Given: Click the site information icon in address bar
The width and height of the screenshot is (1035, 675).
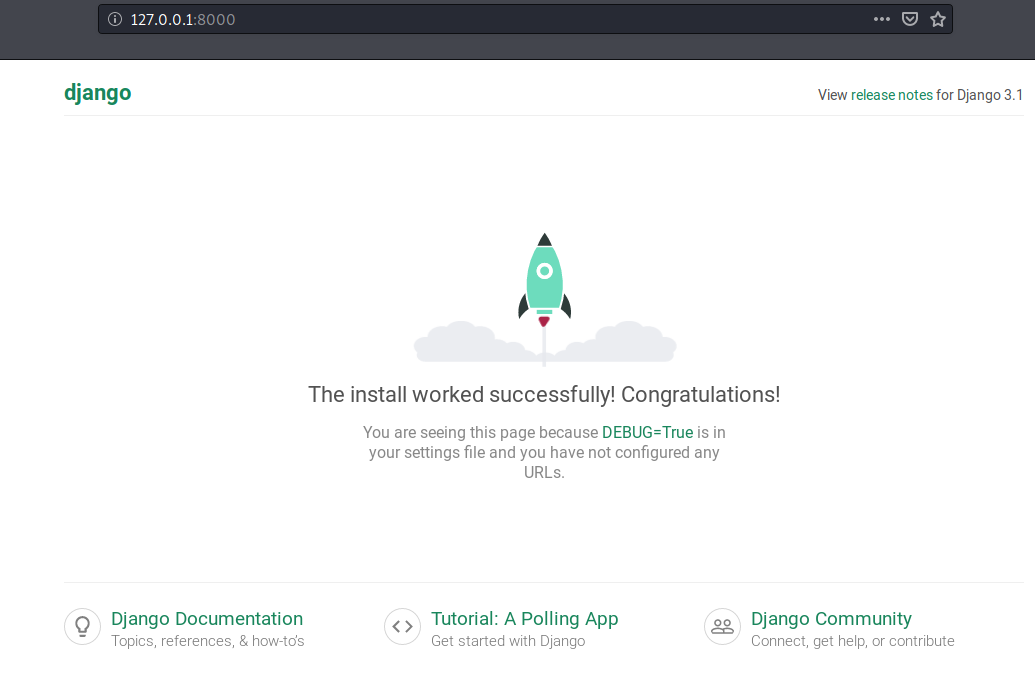Looking at the screenshot, I should [115, 19].
